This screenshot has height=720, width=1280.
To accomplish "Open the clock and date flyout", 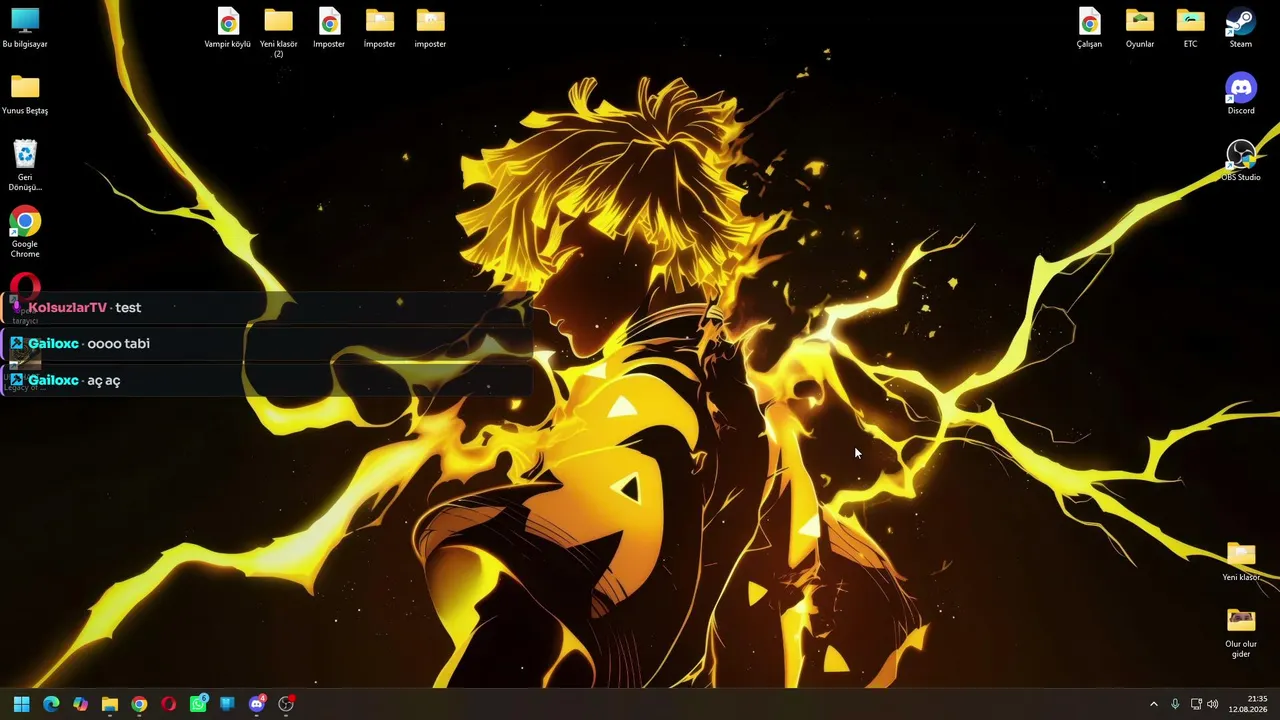I will click(1248, 704).
